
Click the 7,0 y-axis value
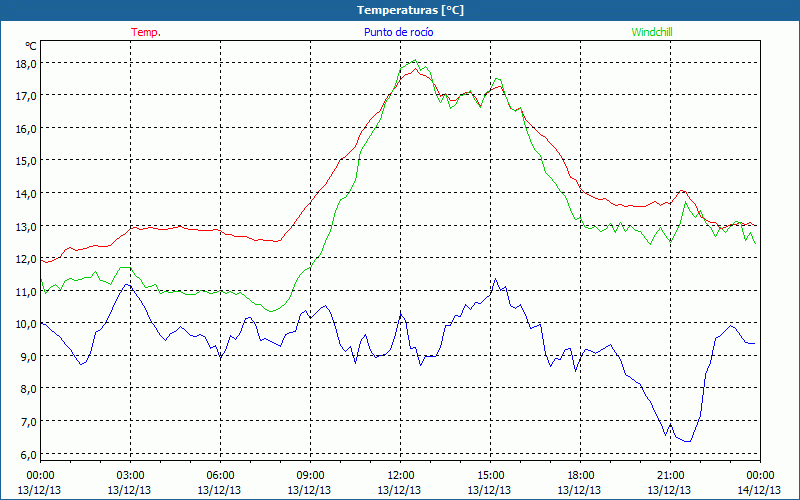point(28,421)
